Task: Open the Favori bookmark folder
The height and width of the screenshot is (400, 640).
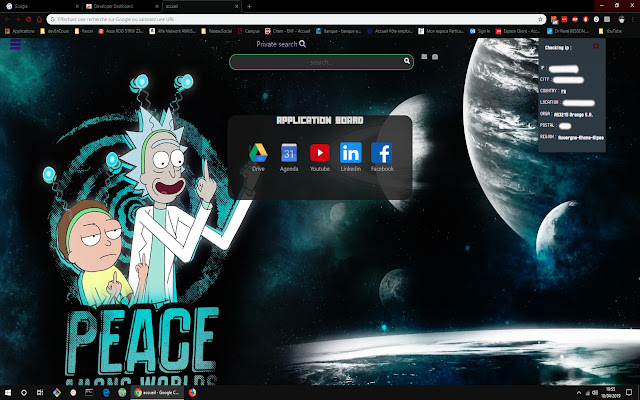Action: (84, 31)
